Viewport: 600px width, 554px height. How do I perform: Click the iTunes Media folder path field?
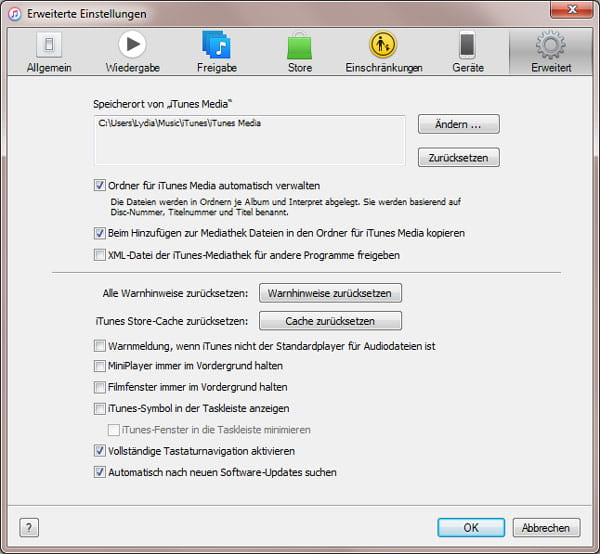249,140
